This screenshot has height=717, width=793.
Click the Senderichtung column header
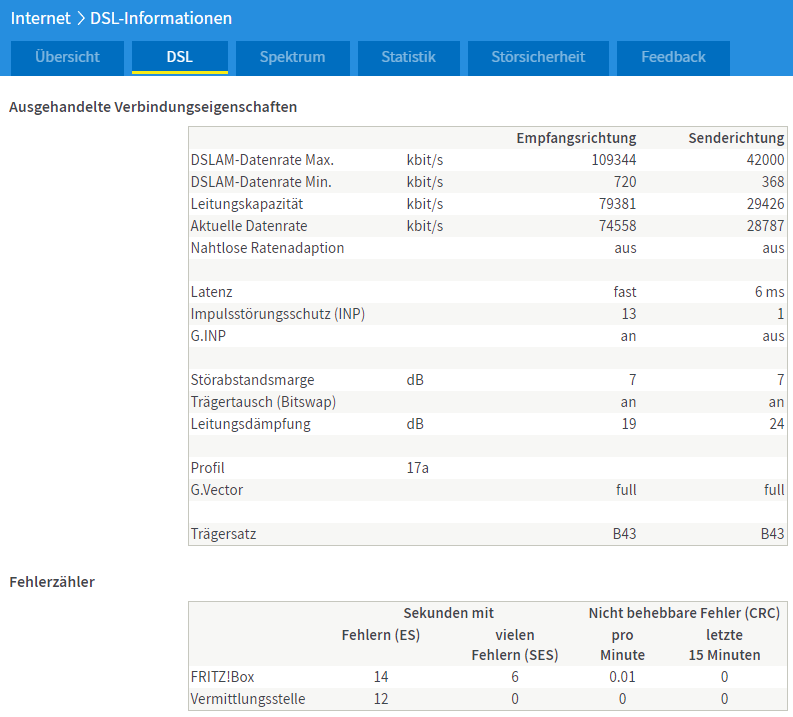point(736,138)
